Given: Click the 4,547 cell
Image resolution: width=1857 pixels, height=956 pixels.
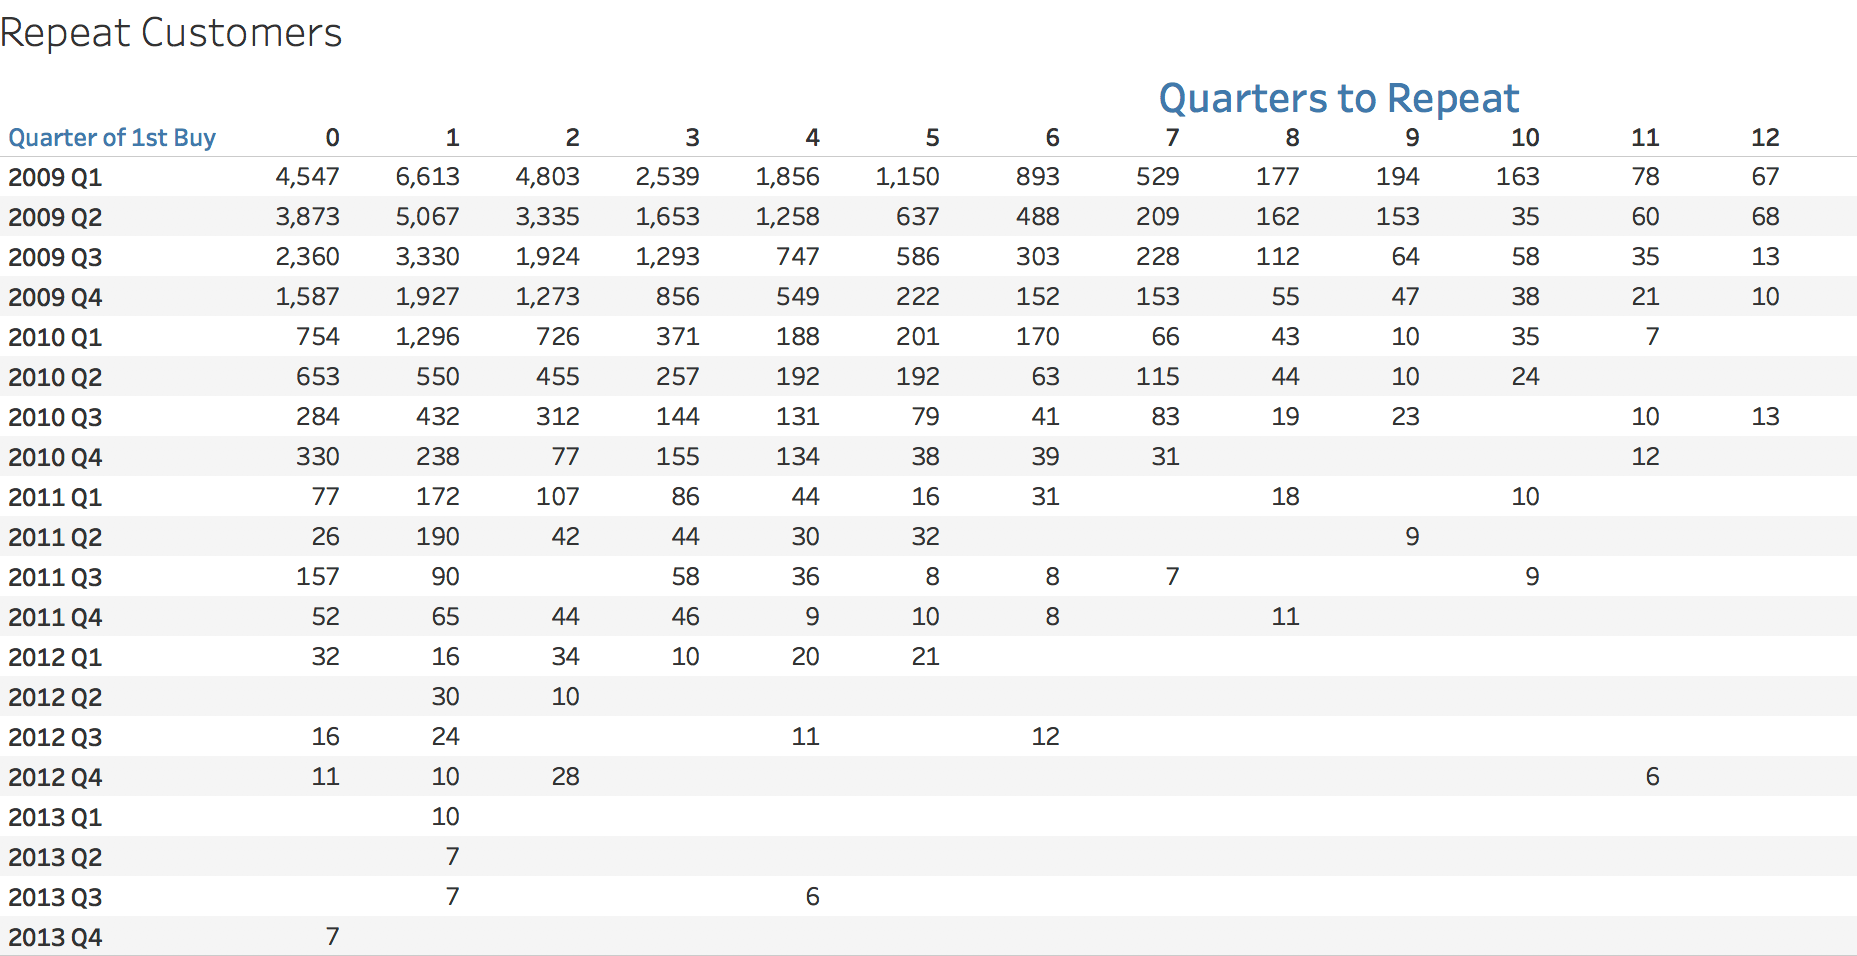Looking at the screenshot, I should tap(307, 177).
